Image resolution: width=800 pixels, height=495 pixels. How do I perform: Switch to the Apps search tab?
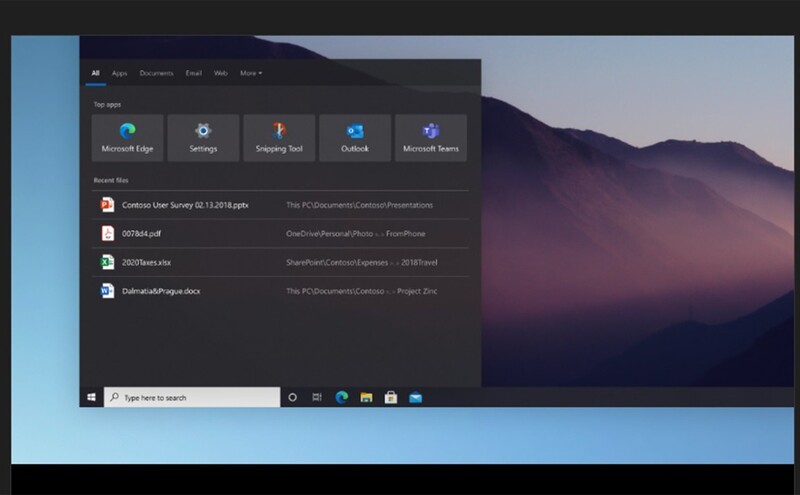[120, 73]
